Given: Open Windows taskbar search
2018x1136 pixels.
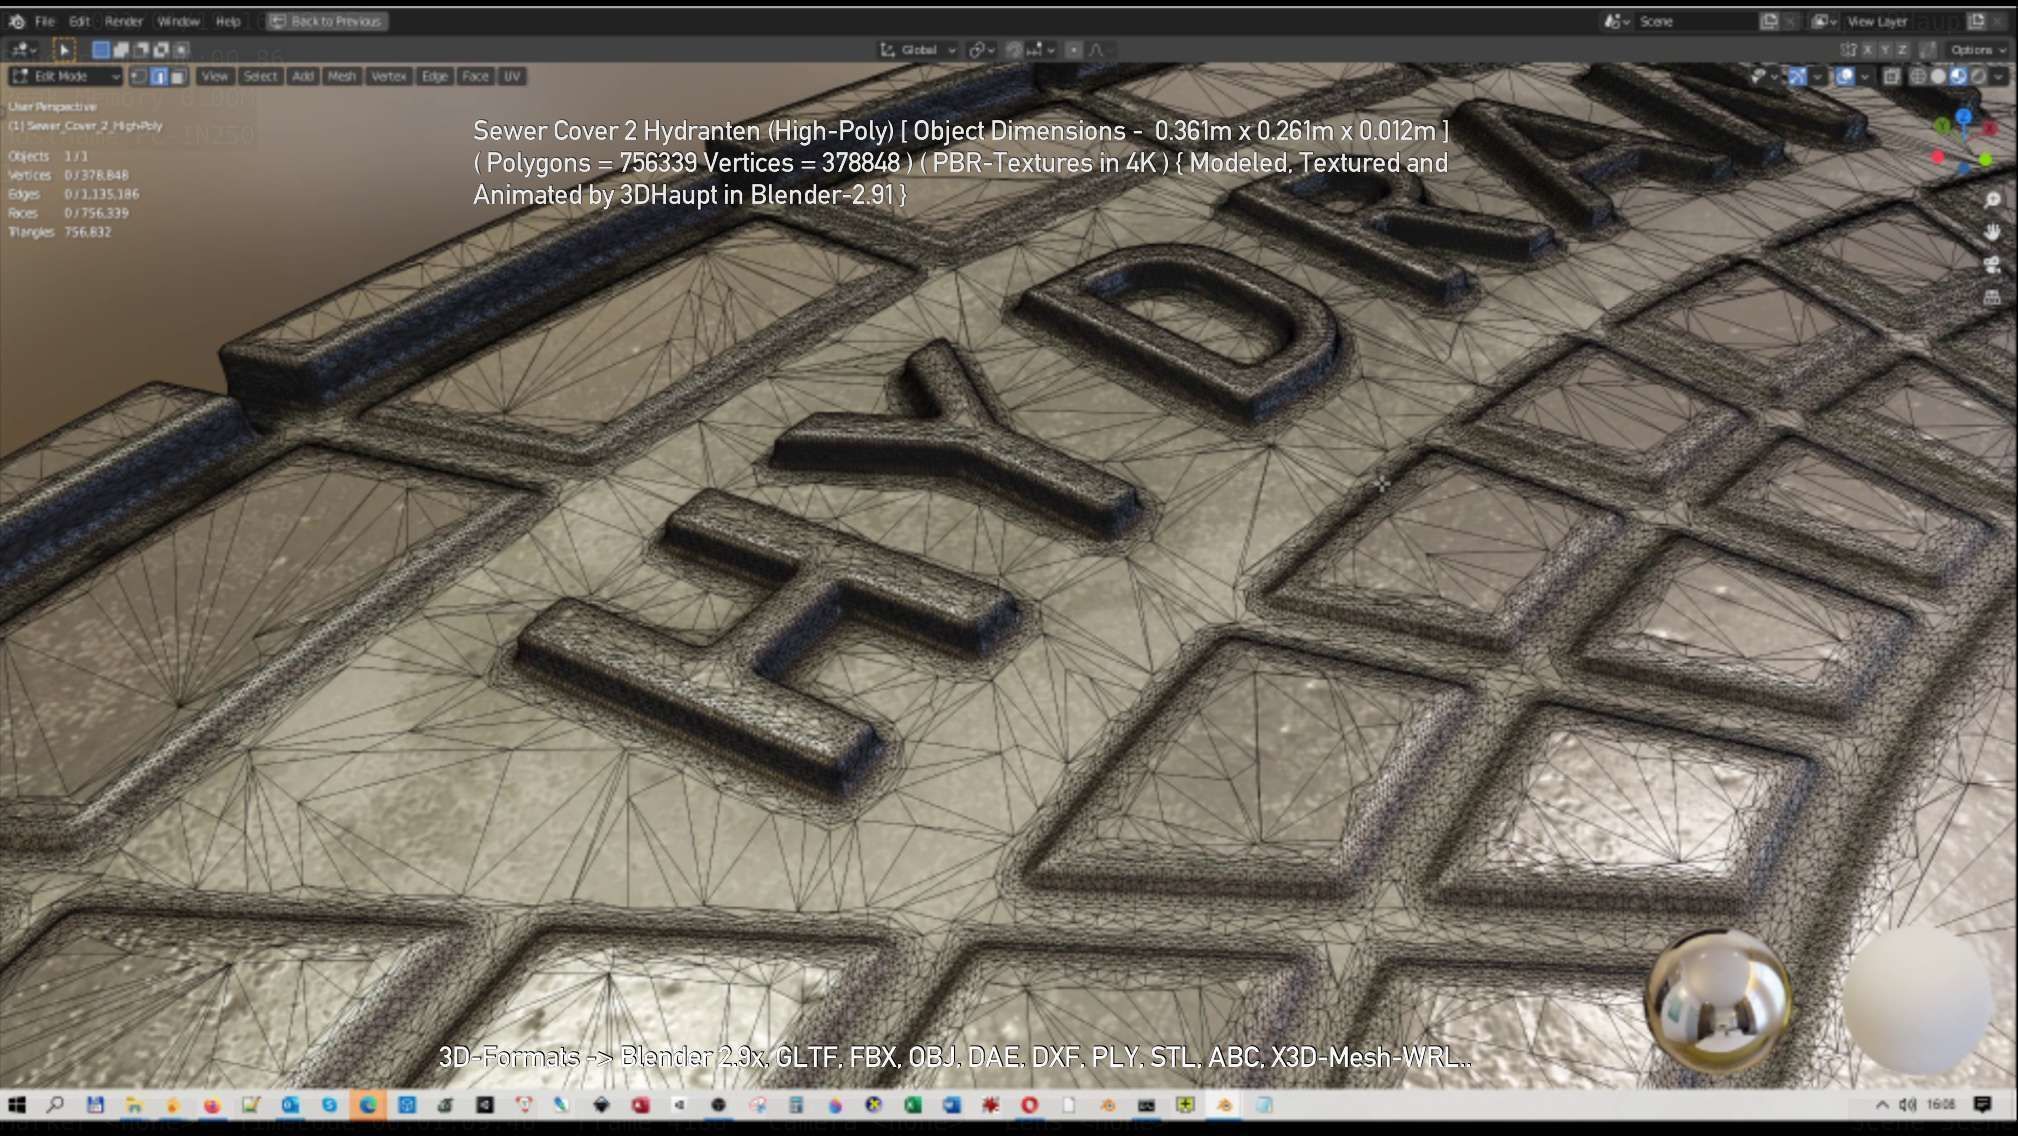Looking at the screenshot, I should coord(56,1105).
